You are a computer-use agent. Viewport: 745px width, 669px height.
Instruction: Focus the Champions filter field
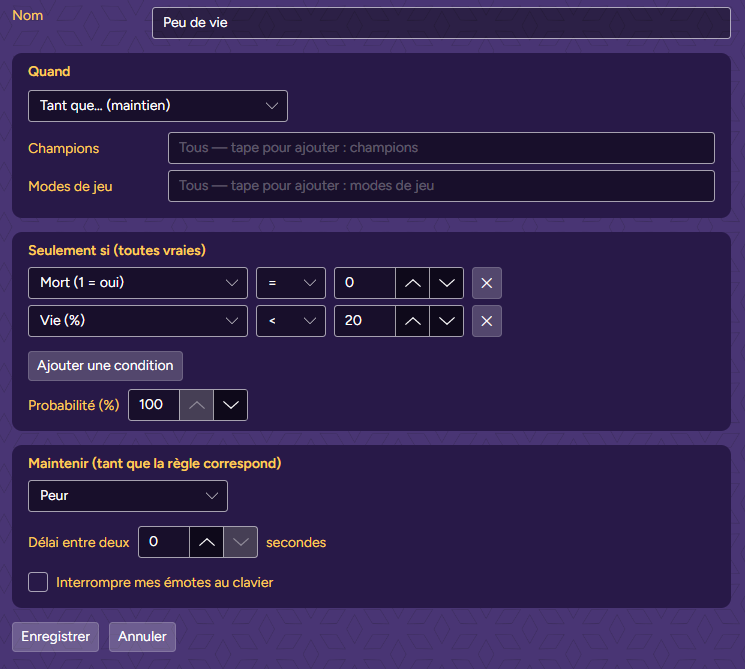(441, 148)
